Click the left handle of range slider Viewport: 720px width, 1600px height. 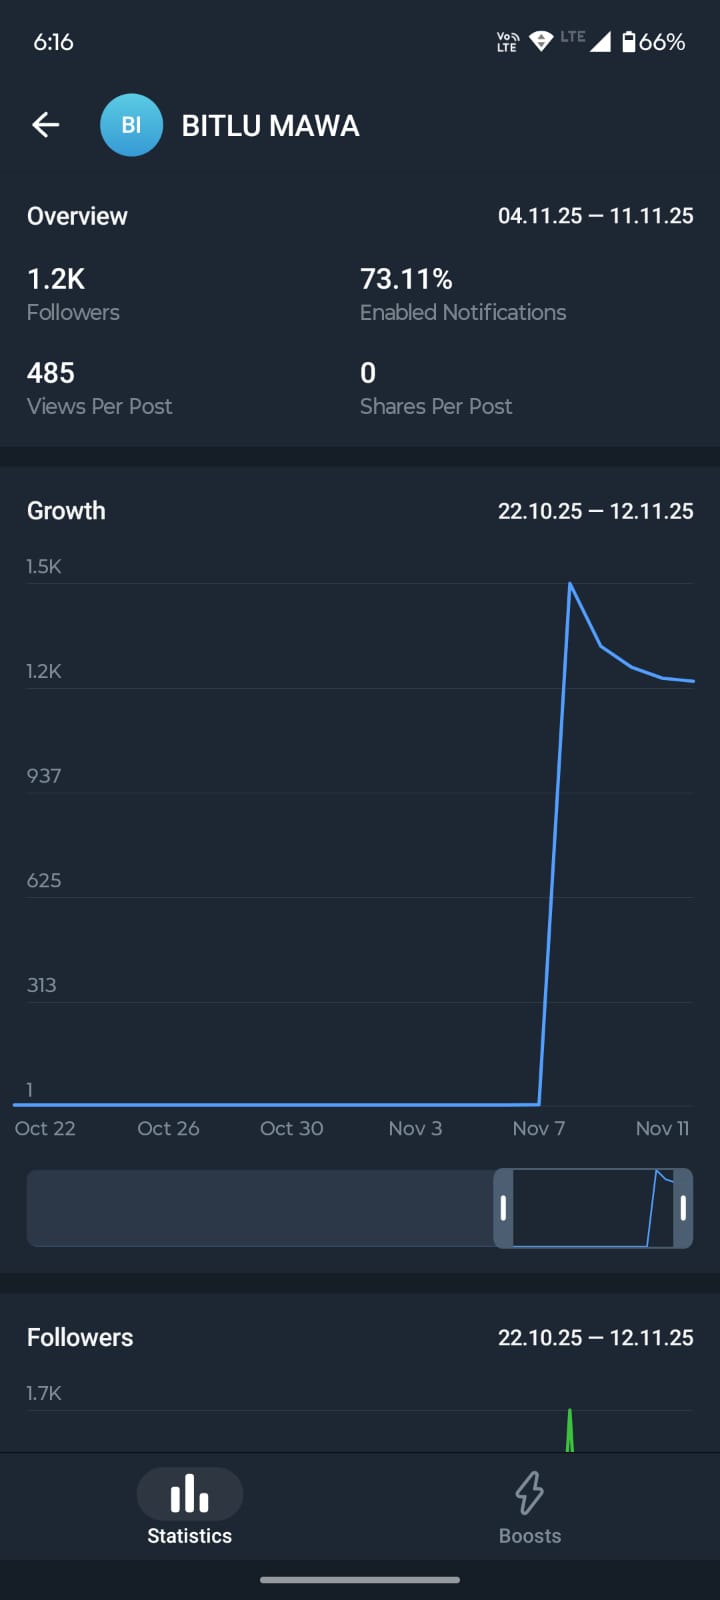point(503,1208)
